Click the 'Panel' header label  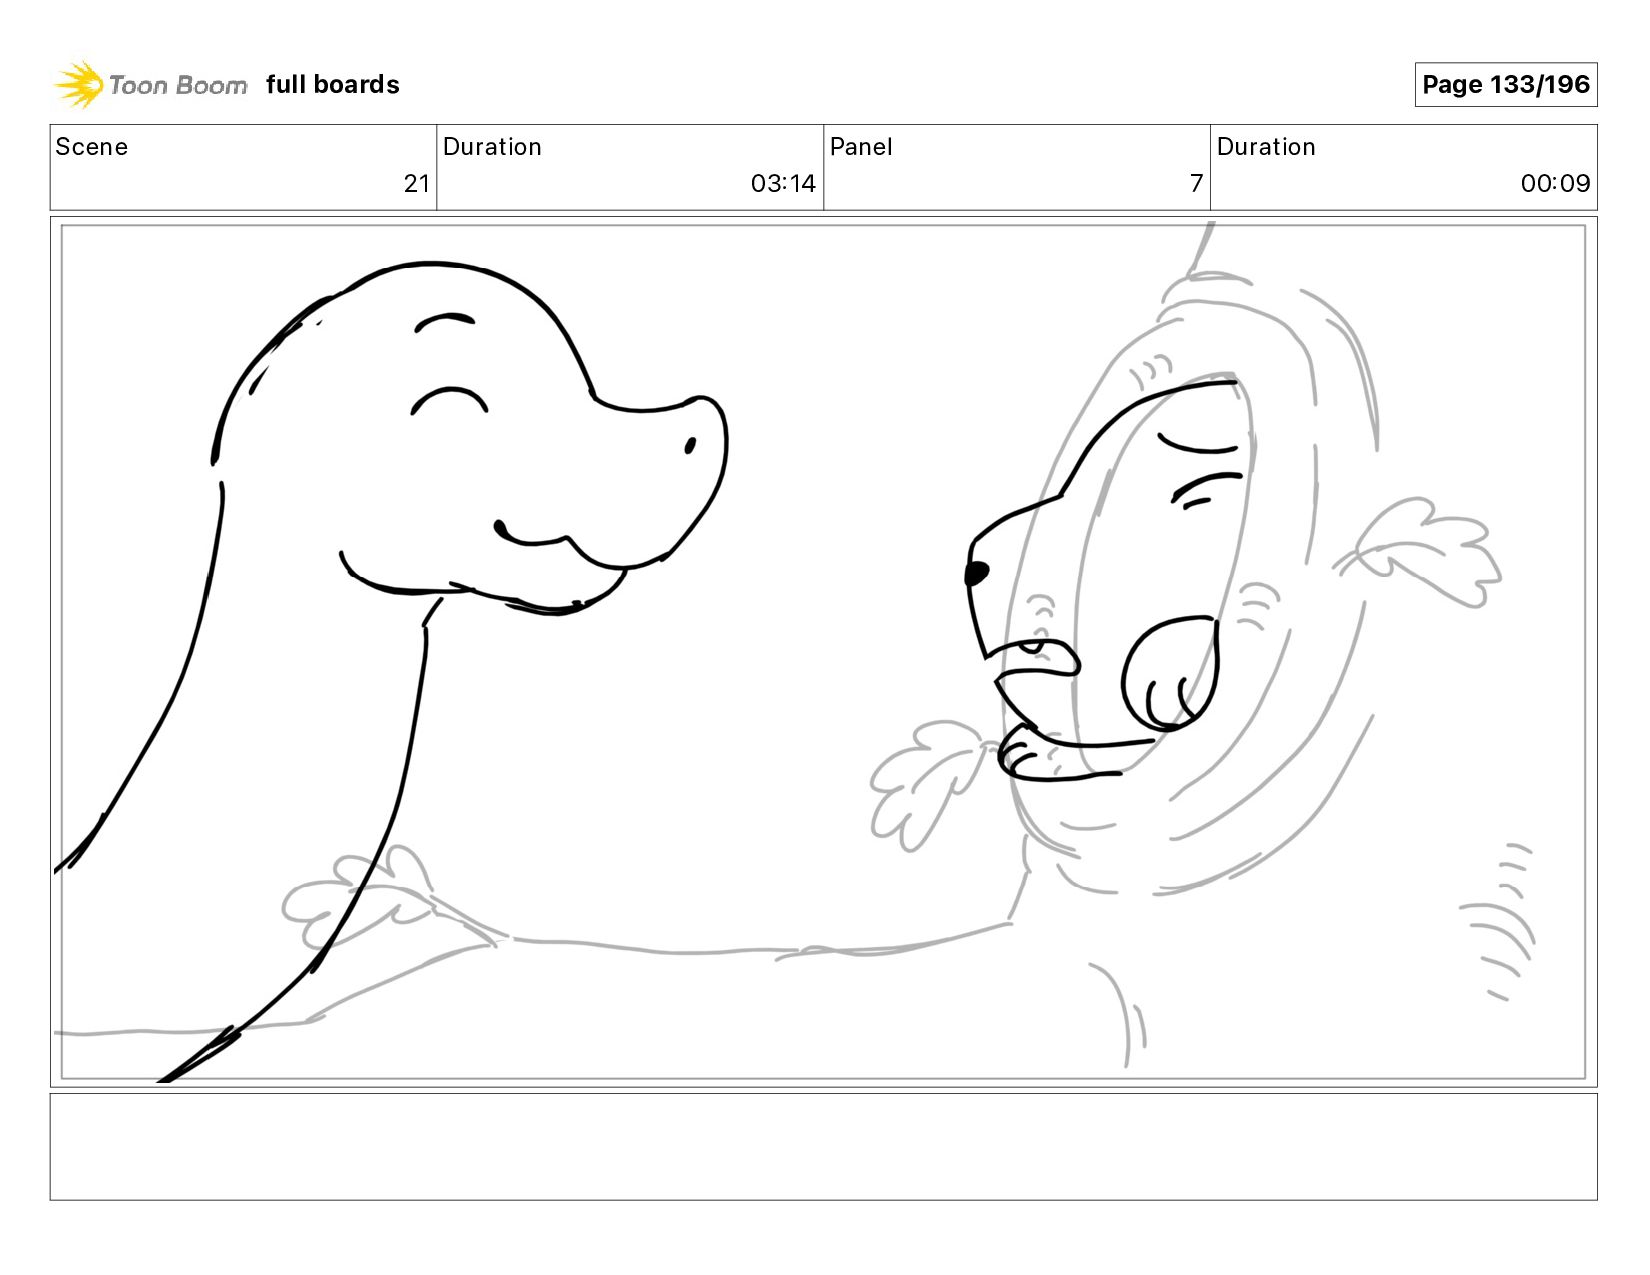pos(861,147)
